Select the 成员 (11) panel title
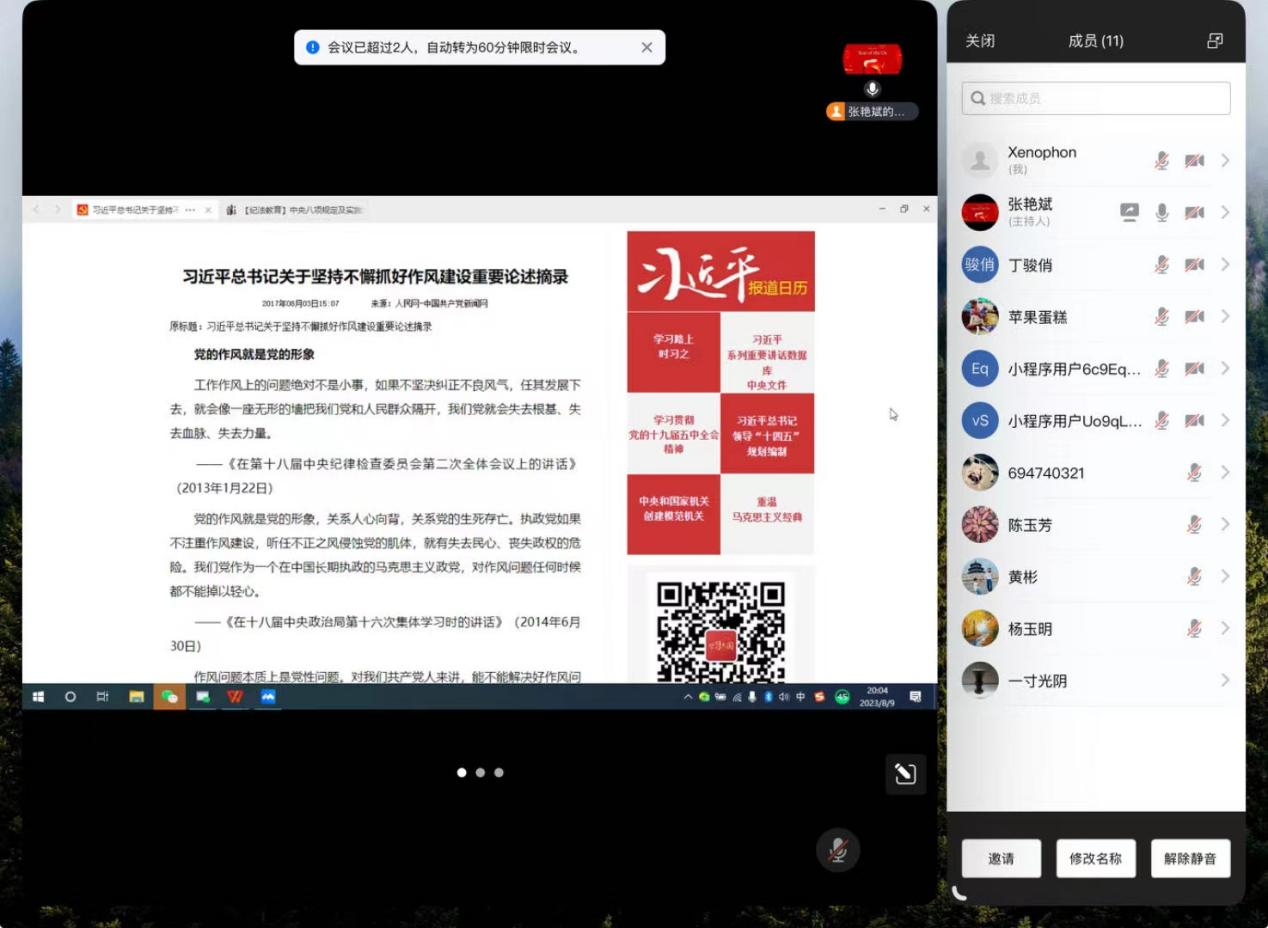Viewport: 1268px width, 928px height. pyautogui.click(x=1095, y=41)
